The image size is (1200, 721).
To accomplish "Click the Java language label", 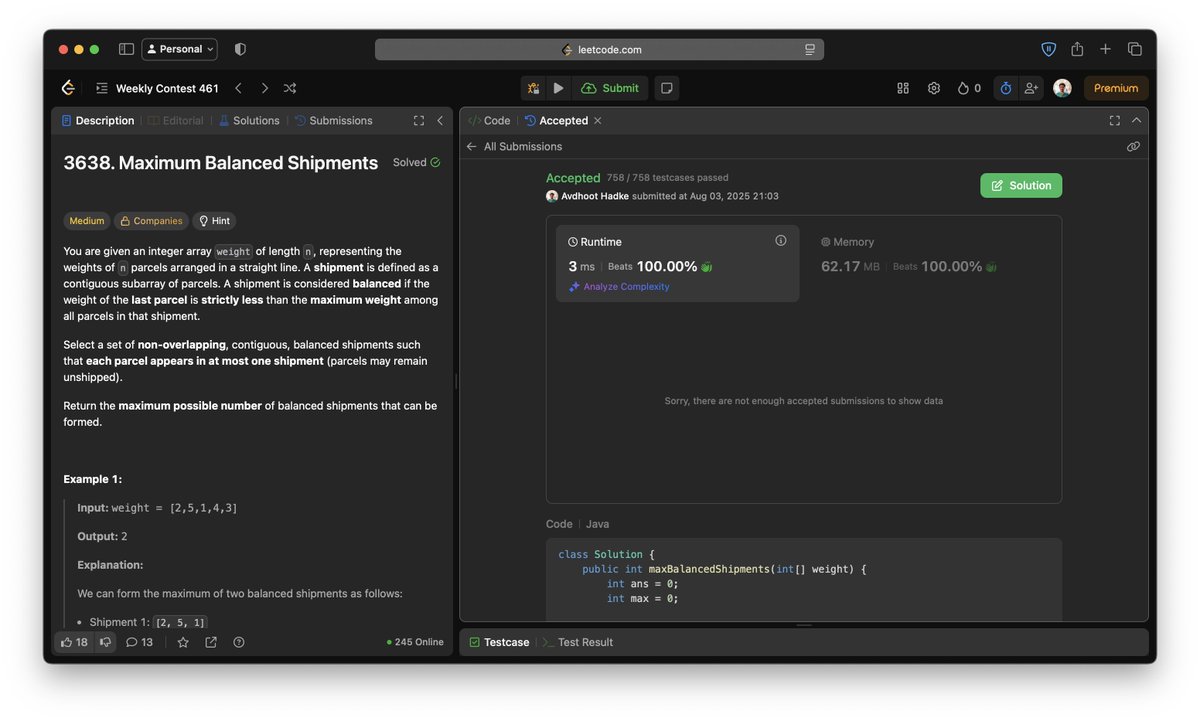I will tap(597, 524).
